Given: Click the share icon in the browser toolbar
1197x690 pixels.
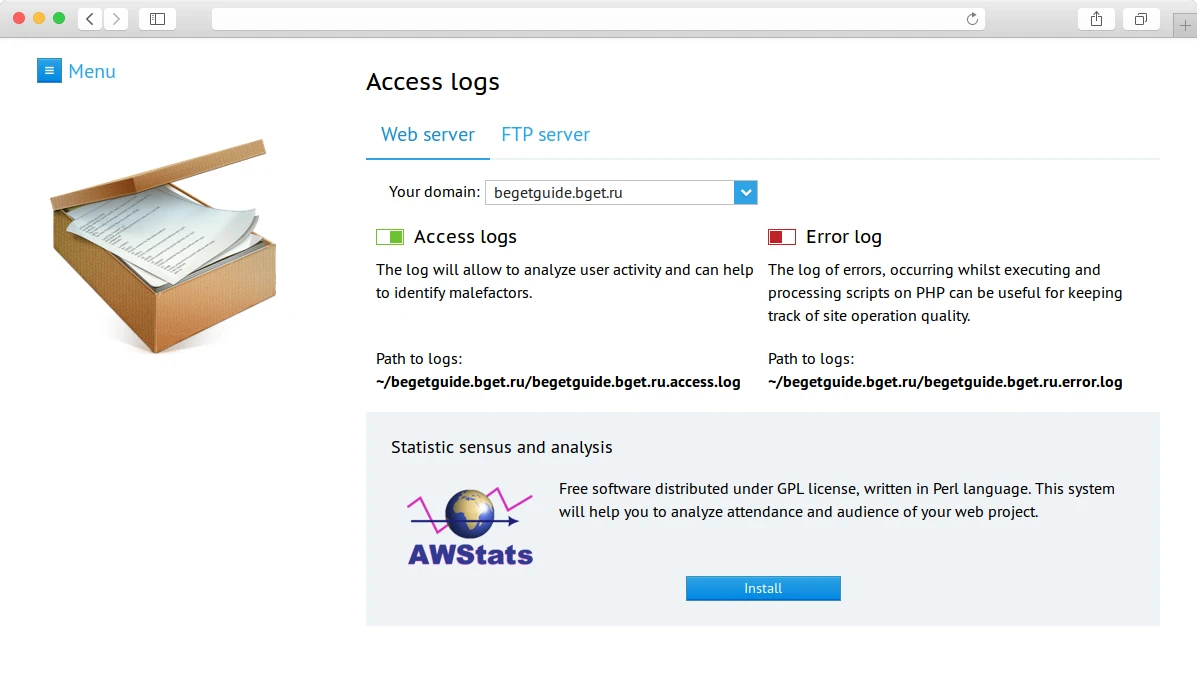Looking at the screenshot, I should pyautogui.click(x=1096, y=18).
